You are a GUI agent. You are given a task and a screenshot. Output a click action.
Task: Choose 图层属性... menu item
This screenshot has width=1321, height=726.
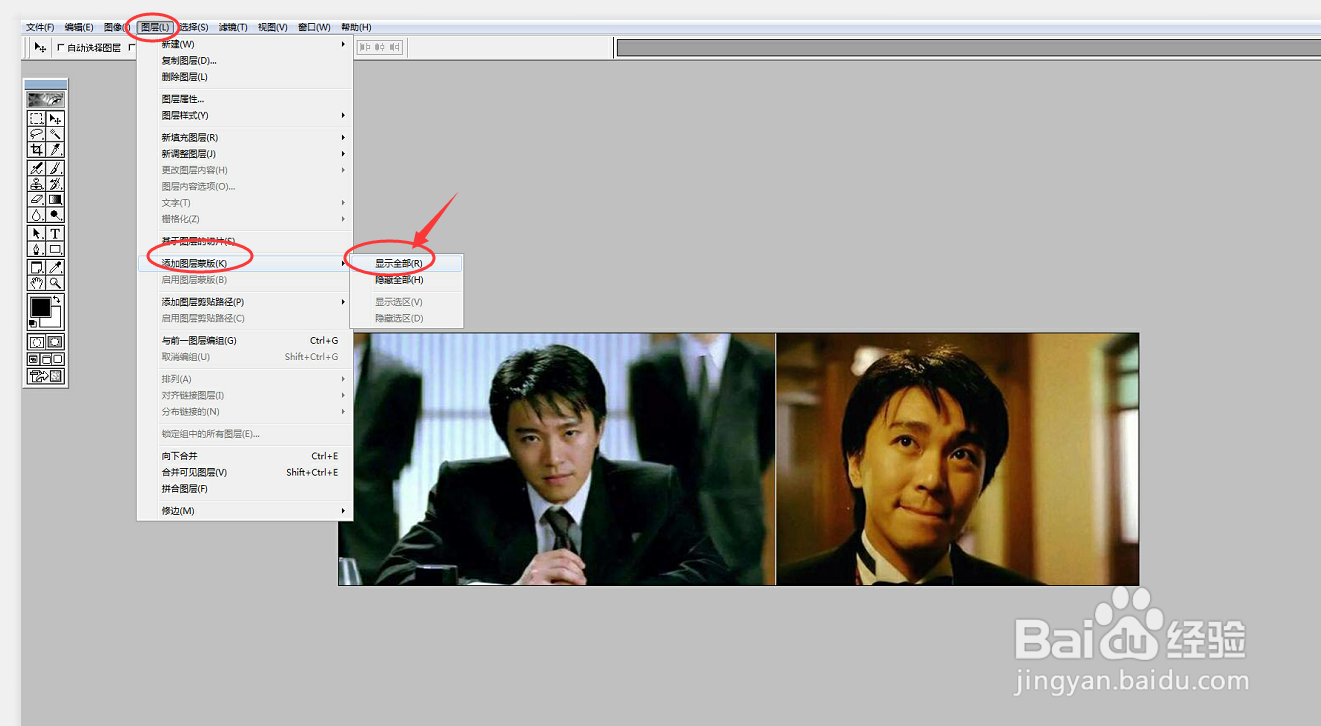pos(245,99)
